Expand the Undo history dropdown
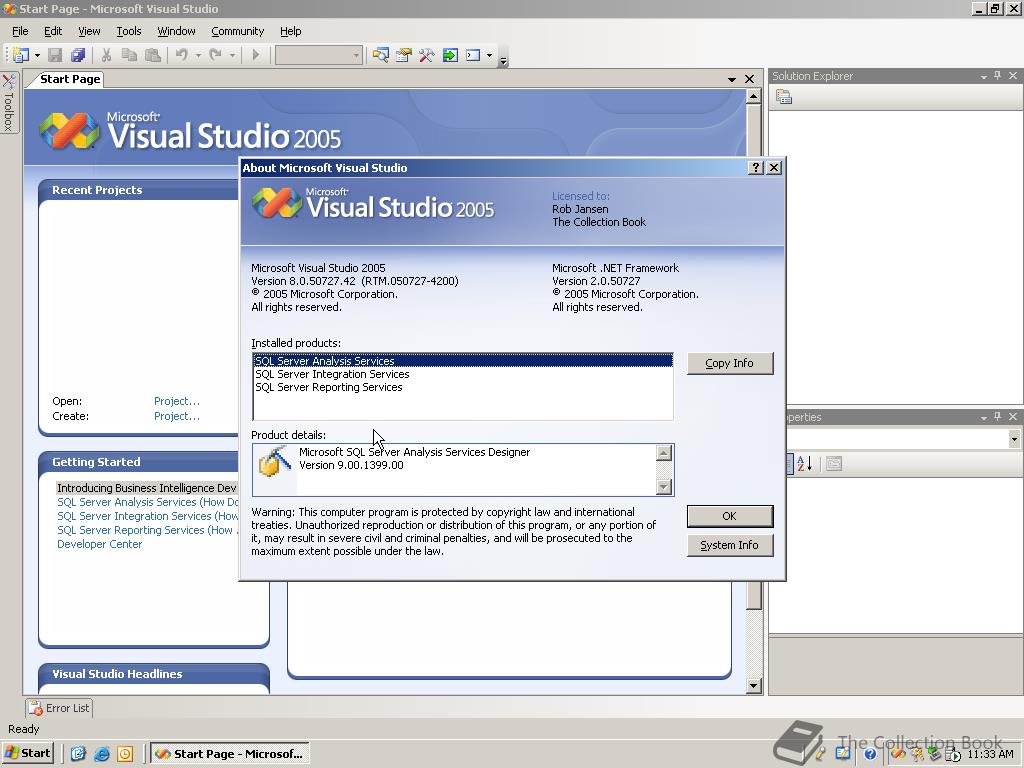Image resolution: width=1024 pixels, height=768 pixels. [199, 56]
